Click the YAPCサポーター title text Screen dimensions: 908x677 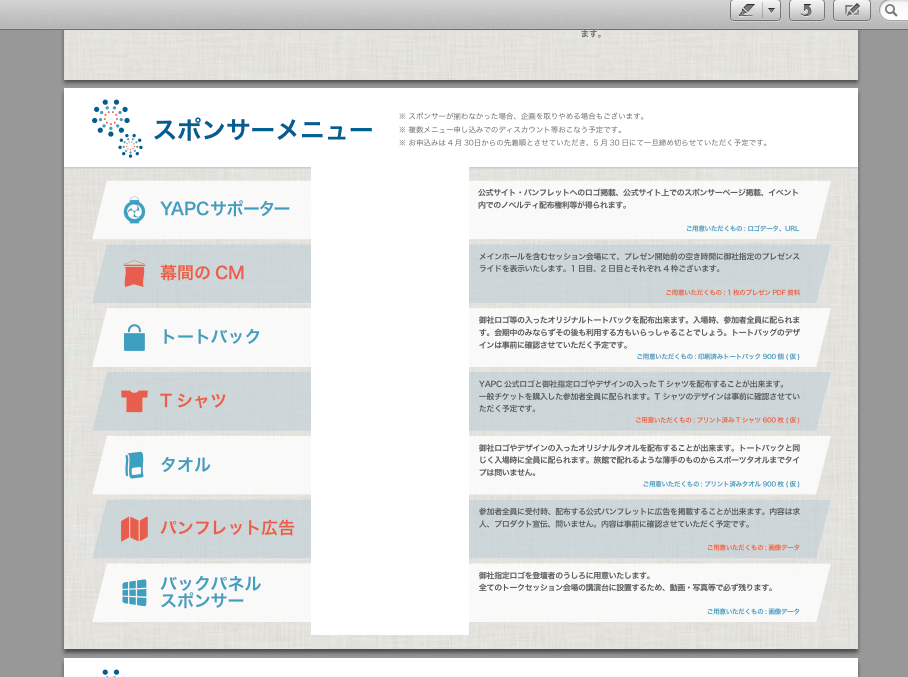coord(225,208)
